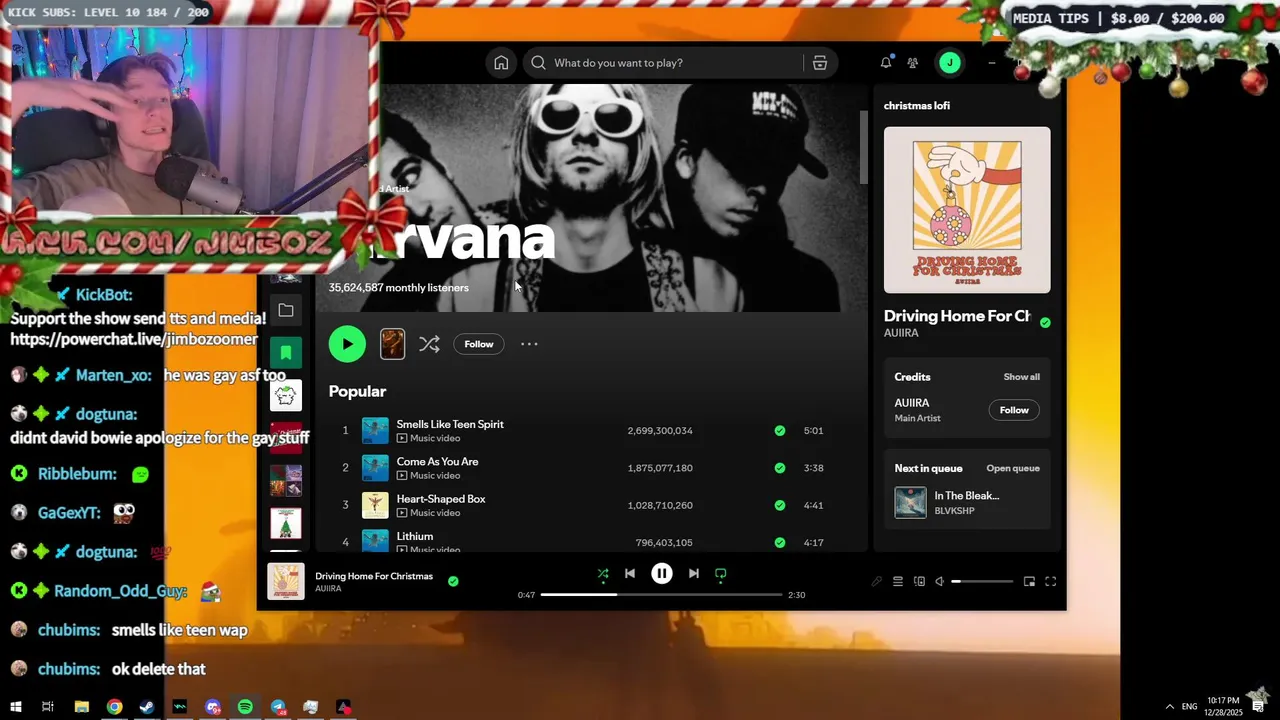Toggle saved check in bottom now-playing bar
The image size is (1280, 720).
[x=453, y=581]
